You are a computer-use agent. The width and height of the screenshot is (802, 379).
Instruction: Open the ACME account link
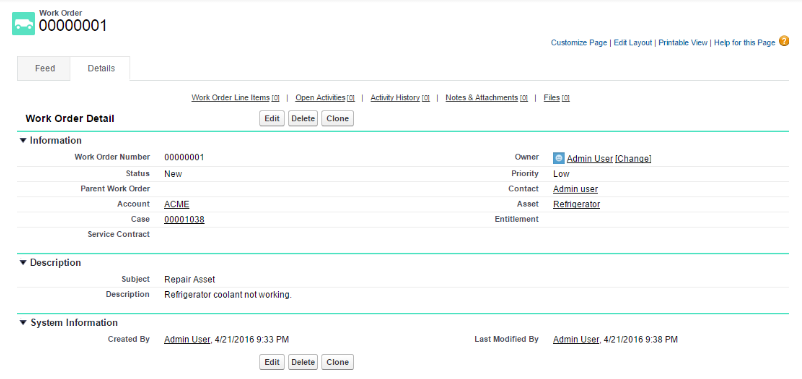(x=176, y=204)
